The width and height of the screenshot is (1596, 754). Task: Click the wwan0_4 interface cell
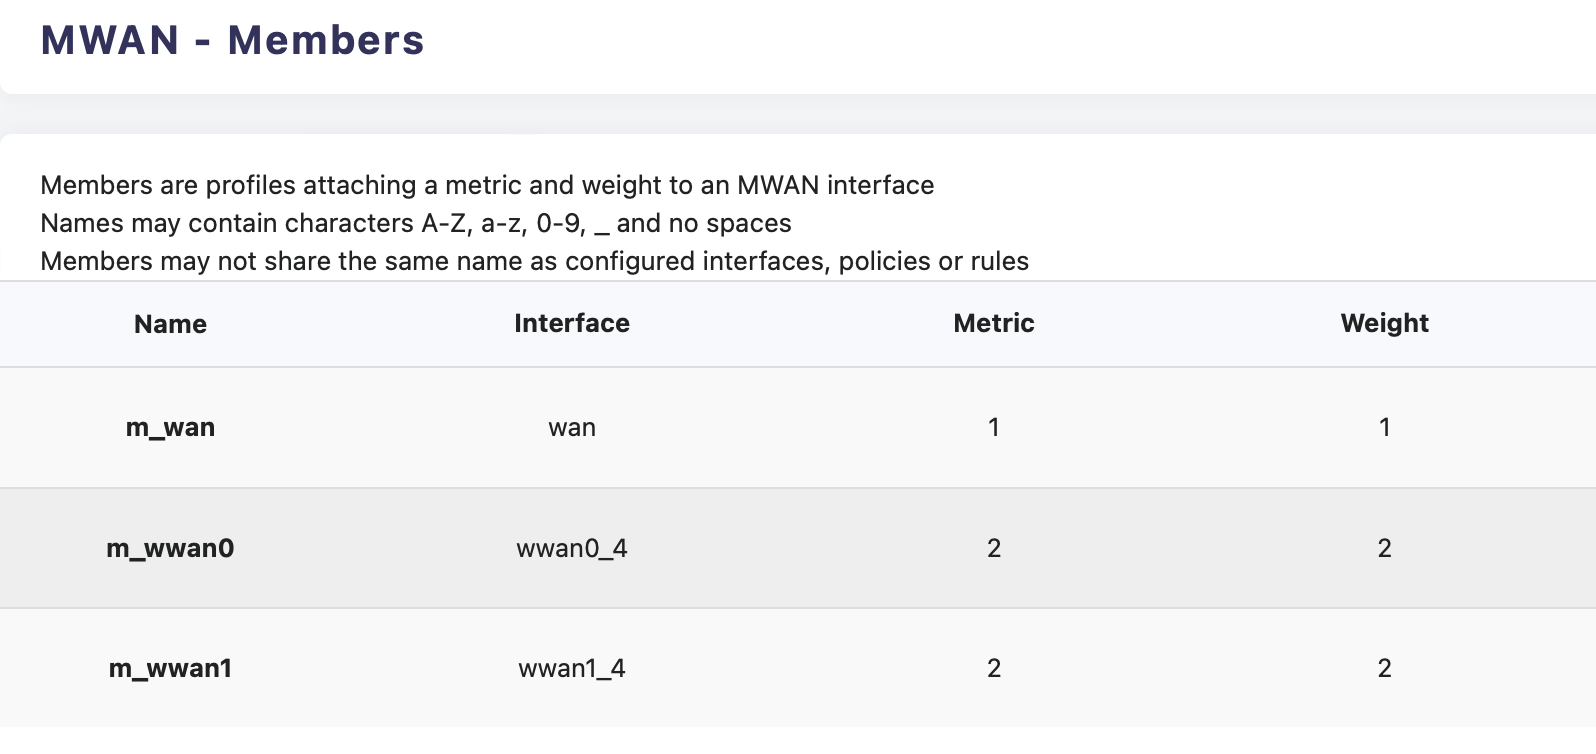[x=572, y=548]
